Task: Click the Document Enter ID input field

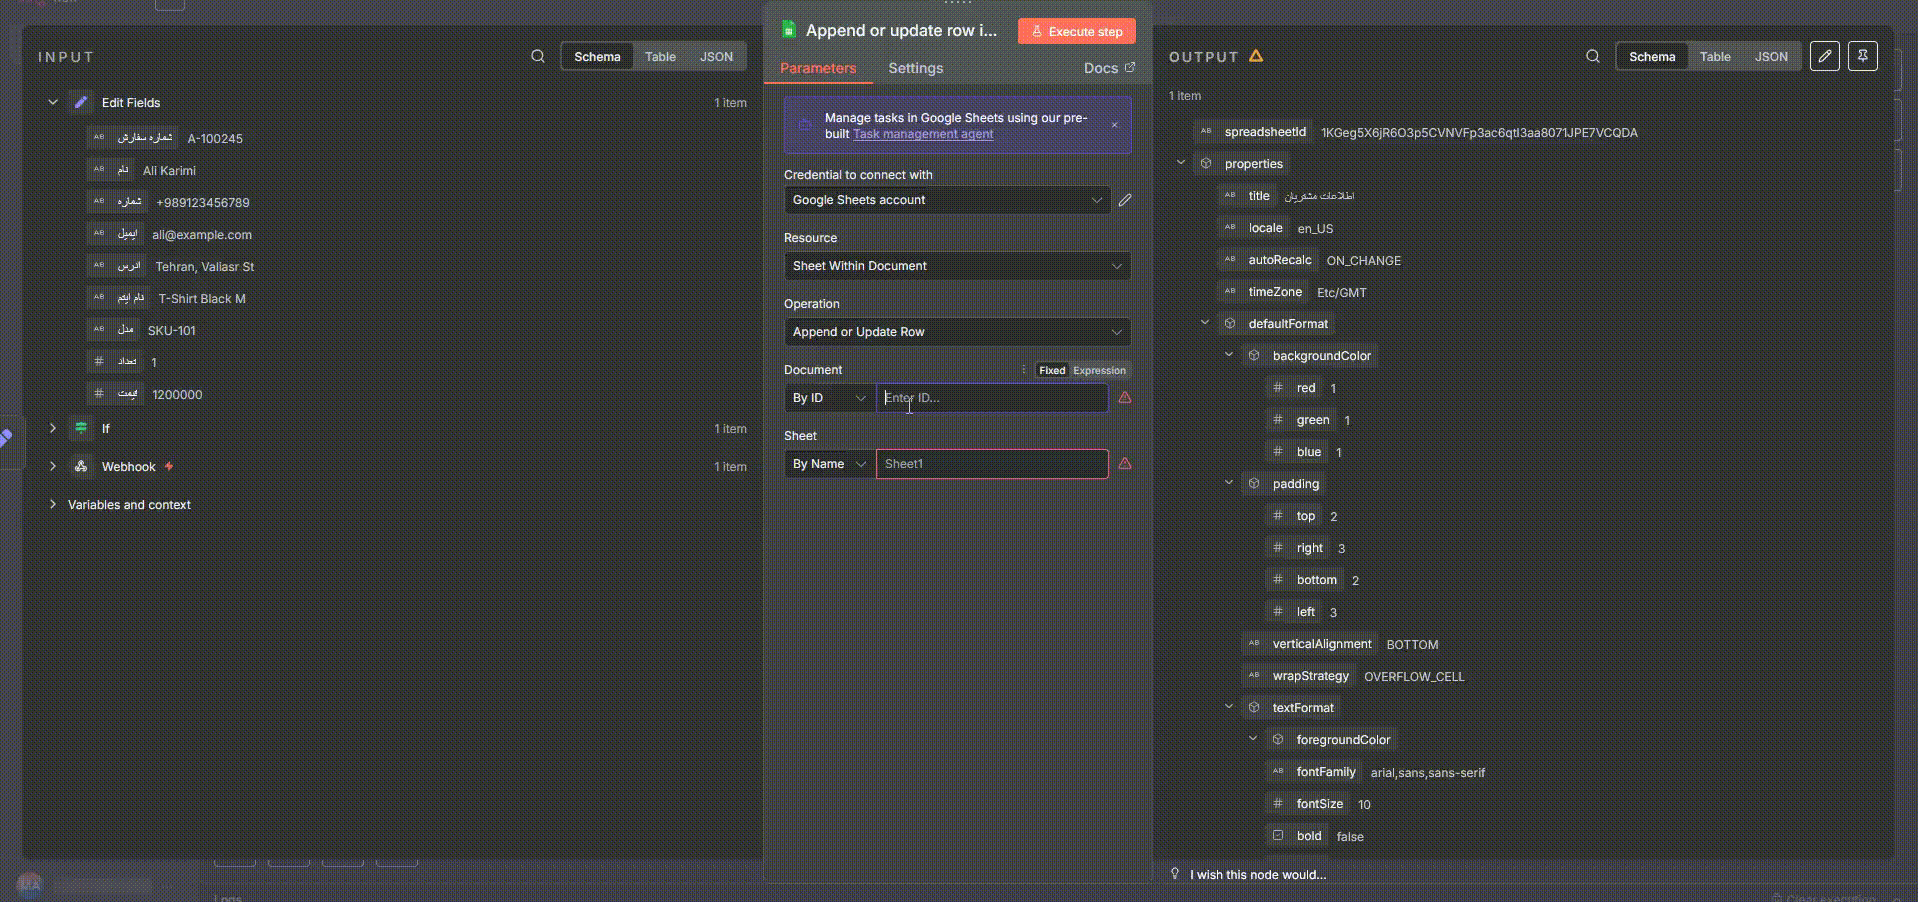Action: pyautogui.click(x=991, y=398)
